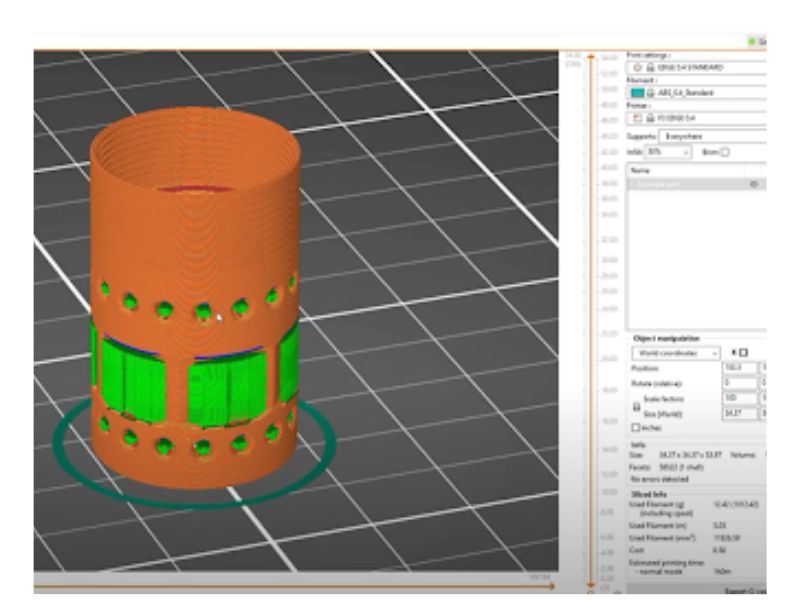Viewport: 800px width, 600px height.
Task: Open the Infill percentage dropdown
Action: [668, 152]
